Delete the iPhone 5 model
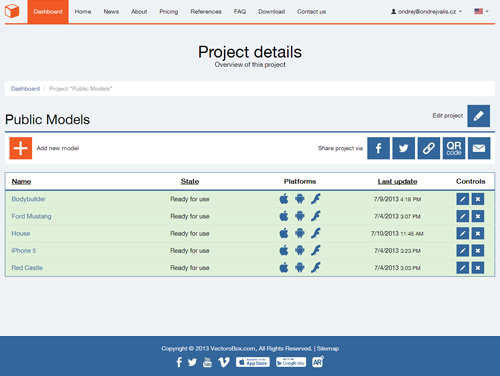The width and height of the screenshot is (500, 376). tap(478, 251)
